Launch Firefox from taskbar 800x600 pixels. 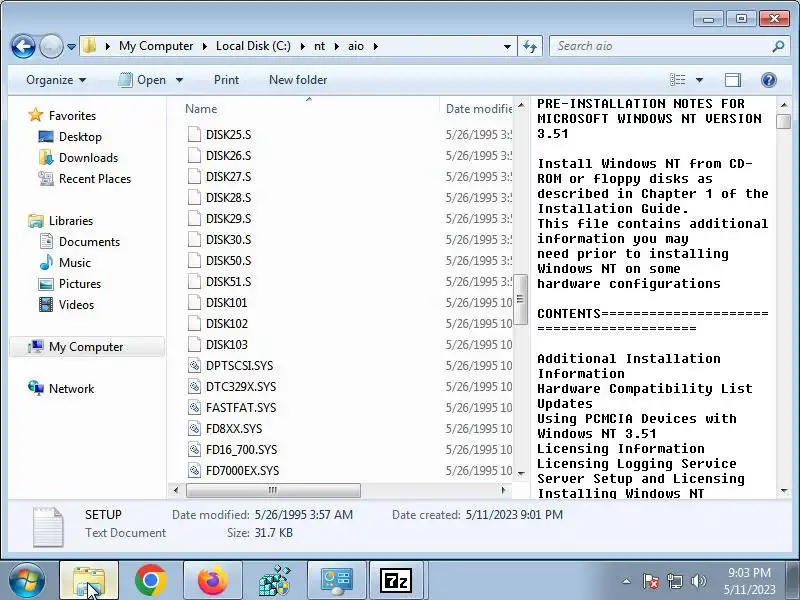213,580
